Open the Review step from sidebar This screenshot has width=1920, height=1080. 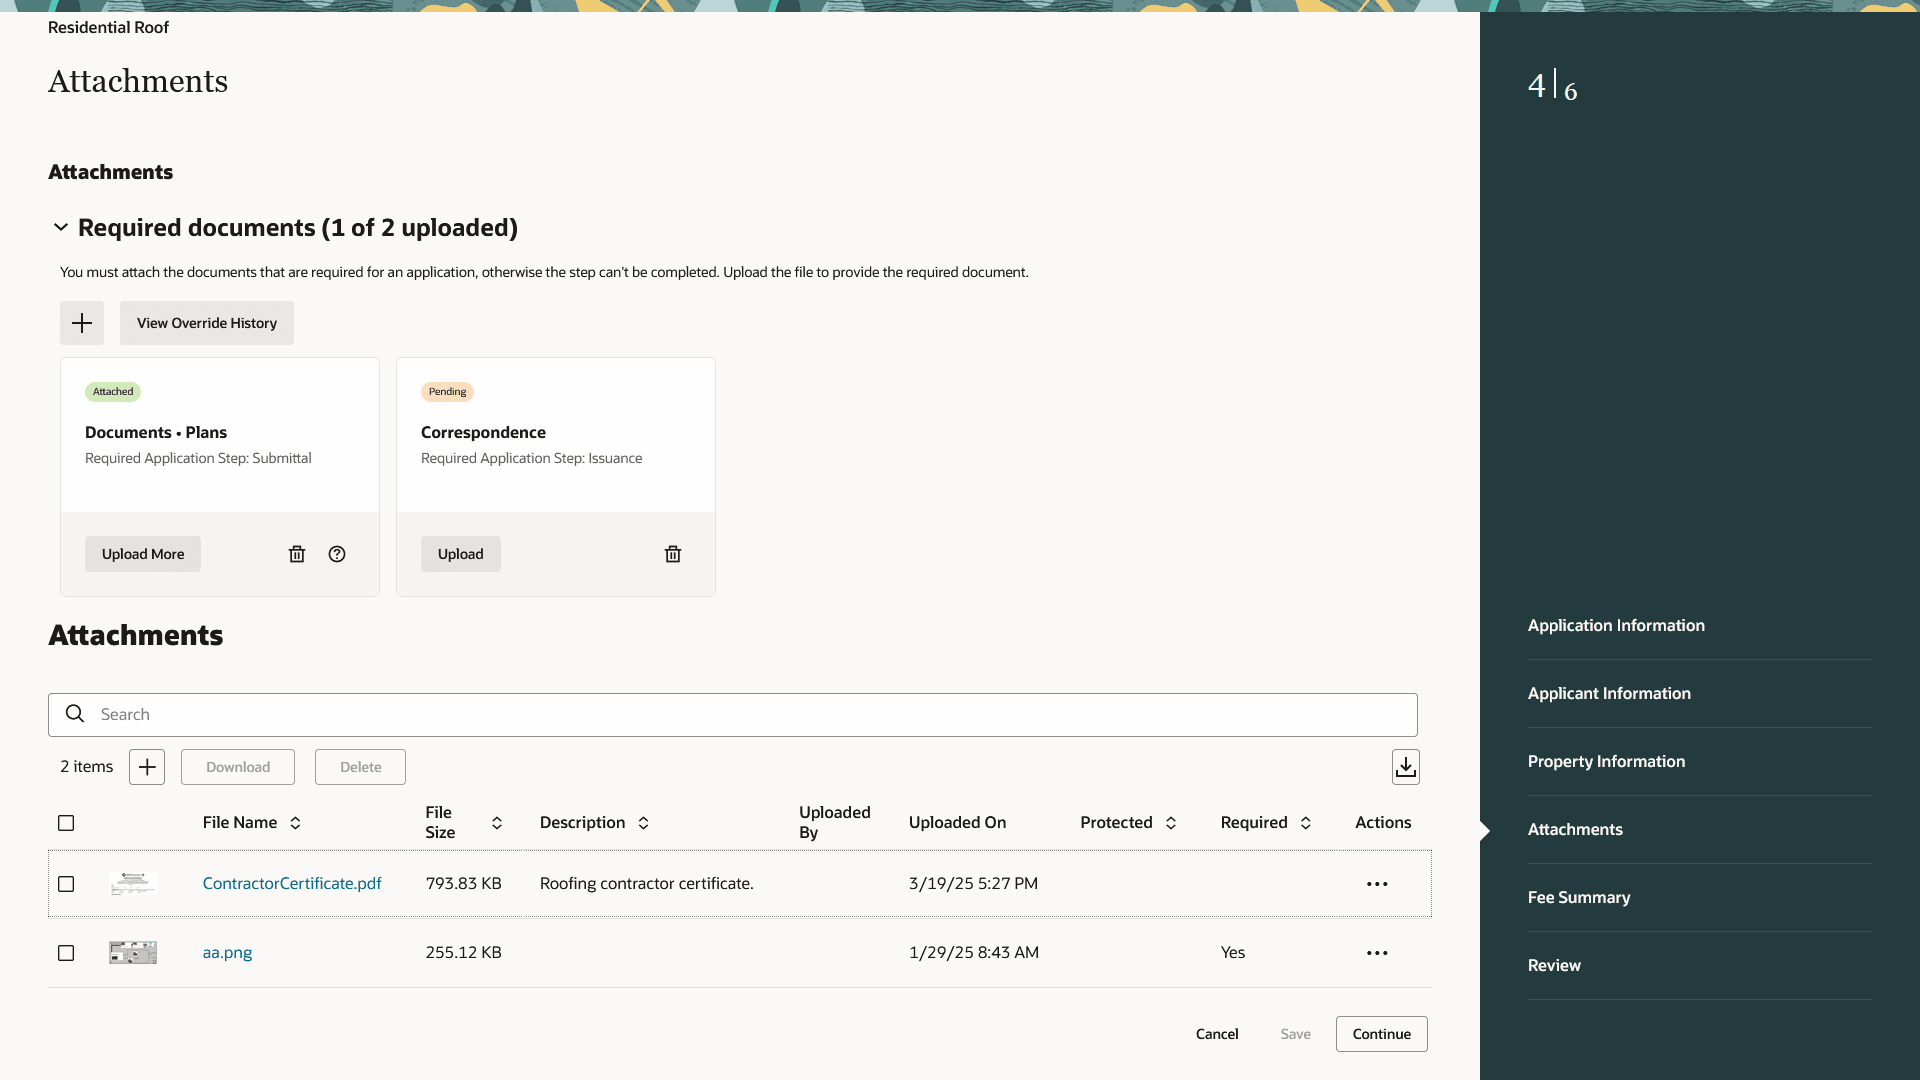[1554, 964]
